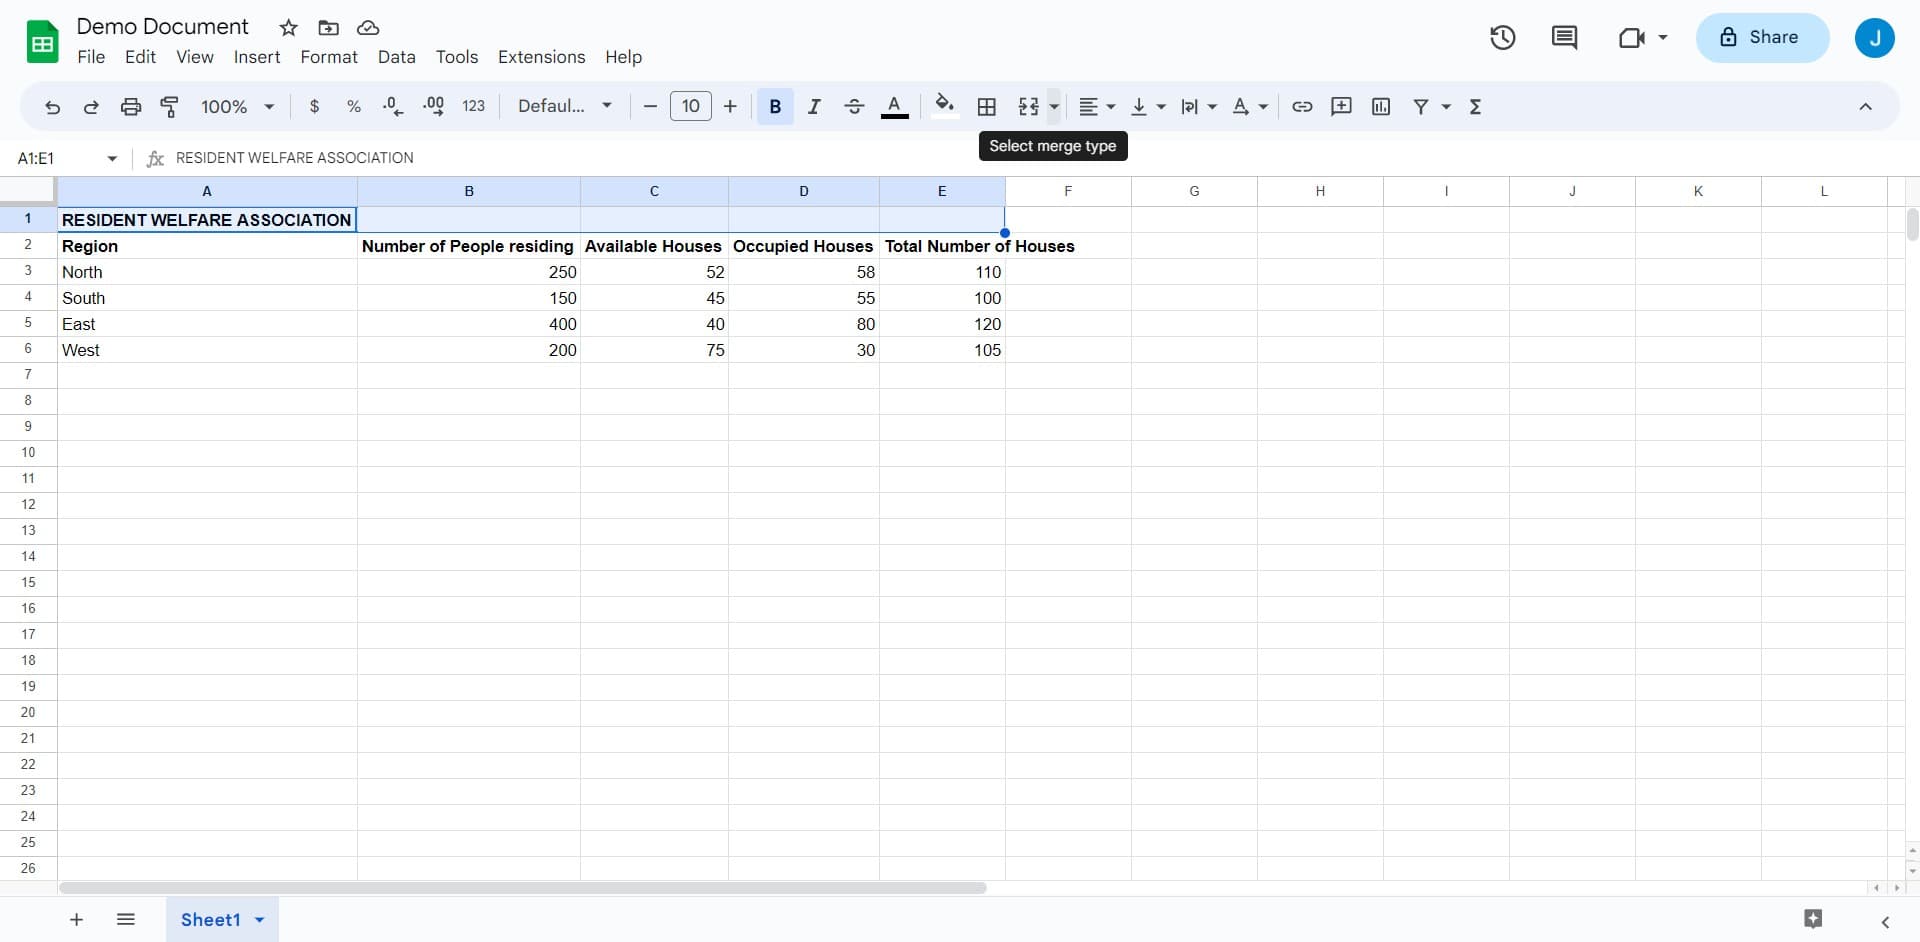Open the Format menu

328,57
